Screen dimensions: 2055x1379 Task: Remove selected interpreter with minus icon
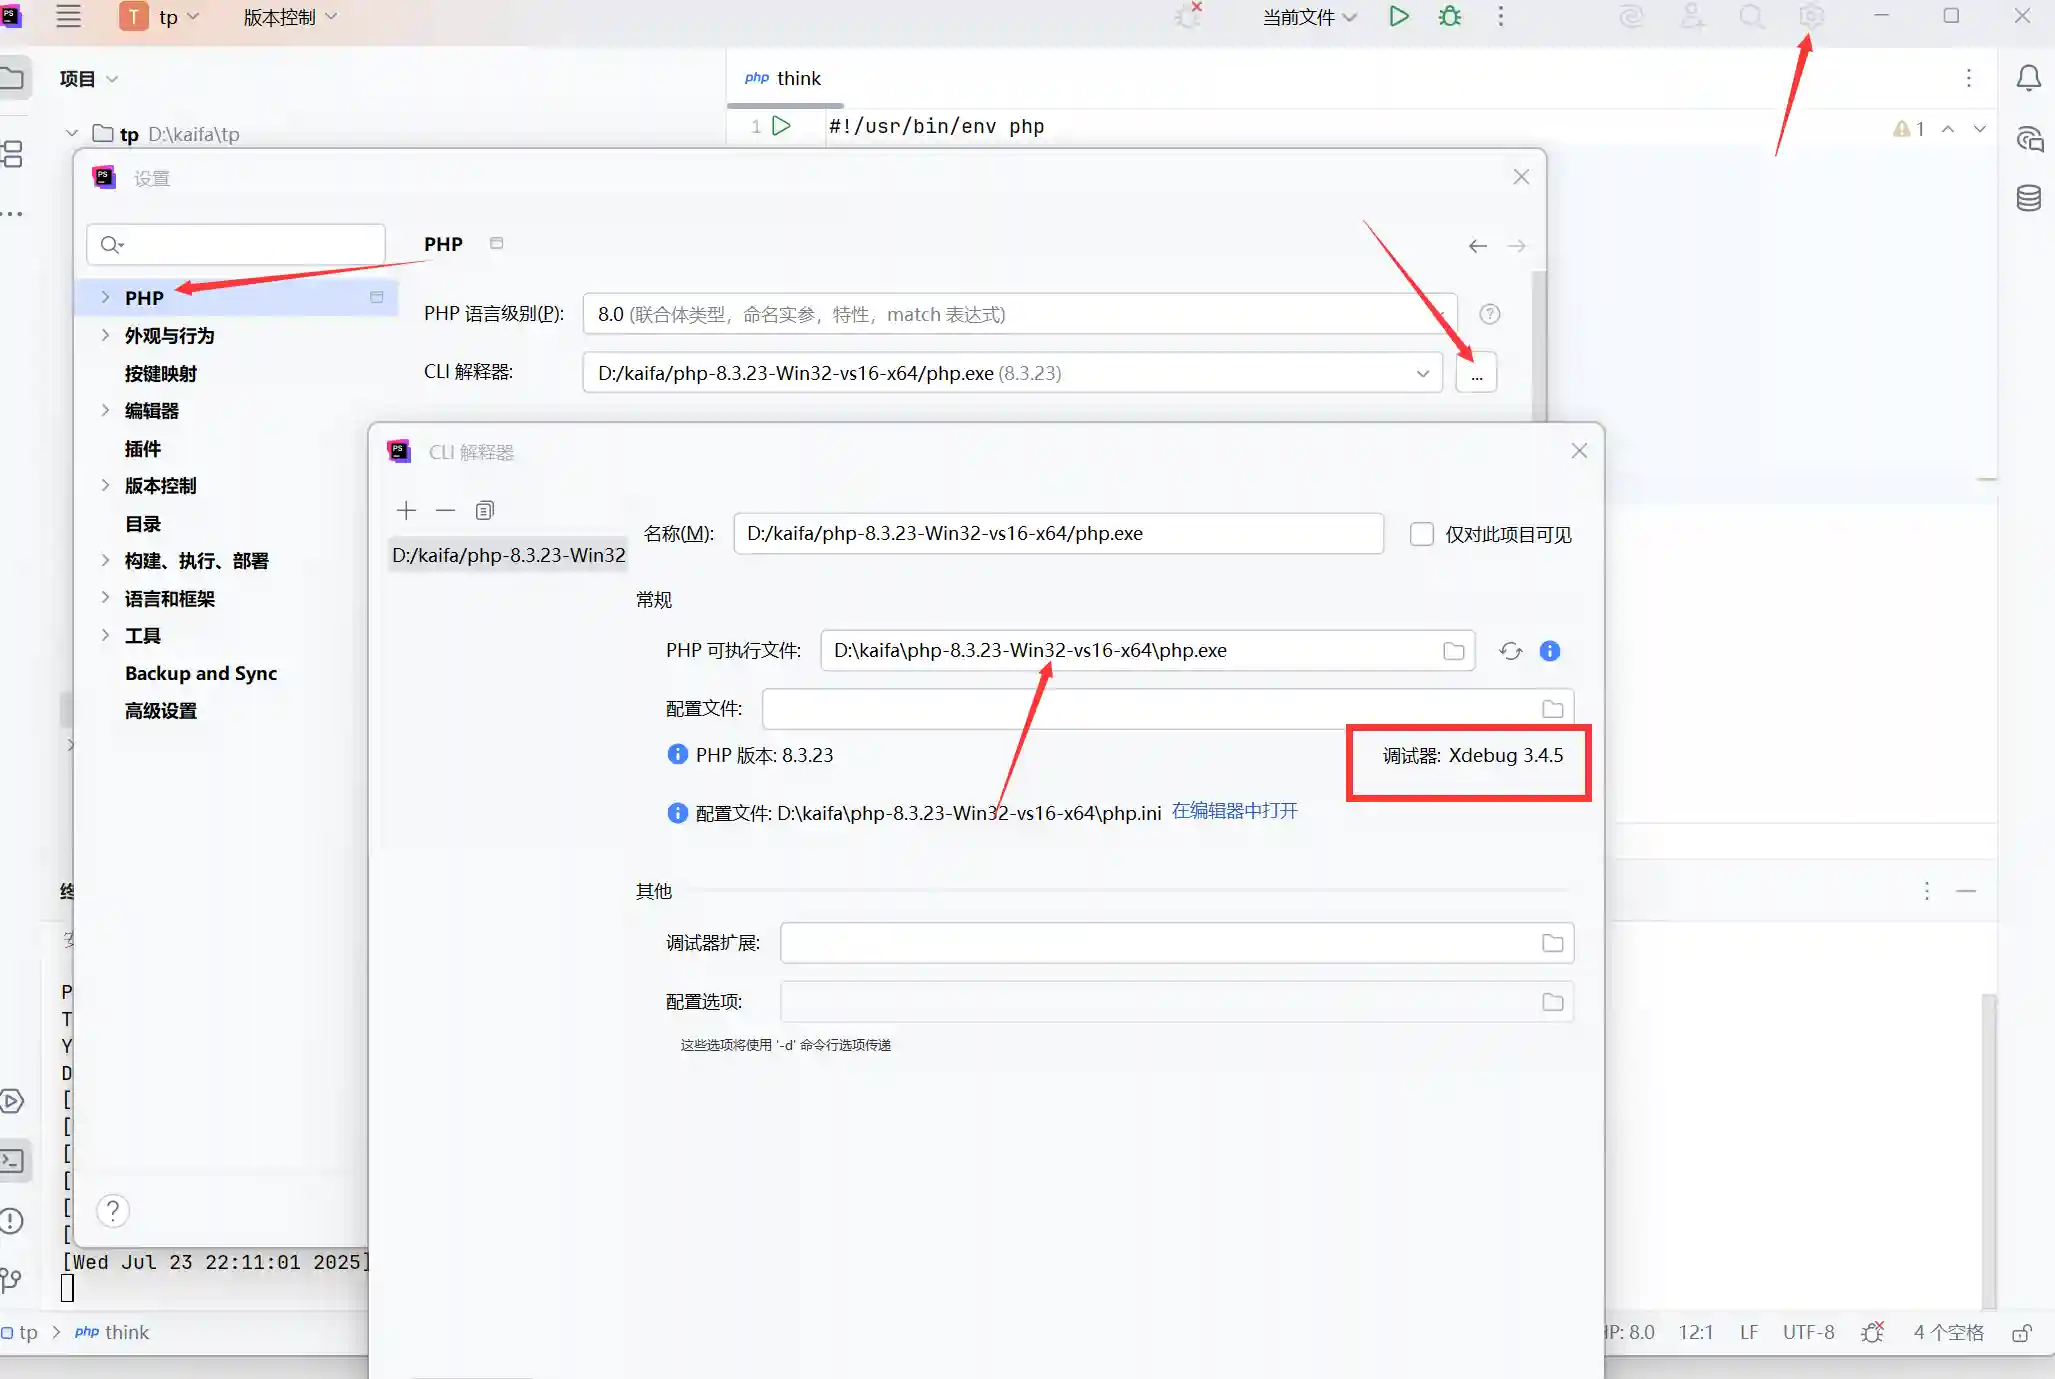tap(445, 511)
